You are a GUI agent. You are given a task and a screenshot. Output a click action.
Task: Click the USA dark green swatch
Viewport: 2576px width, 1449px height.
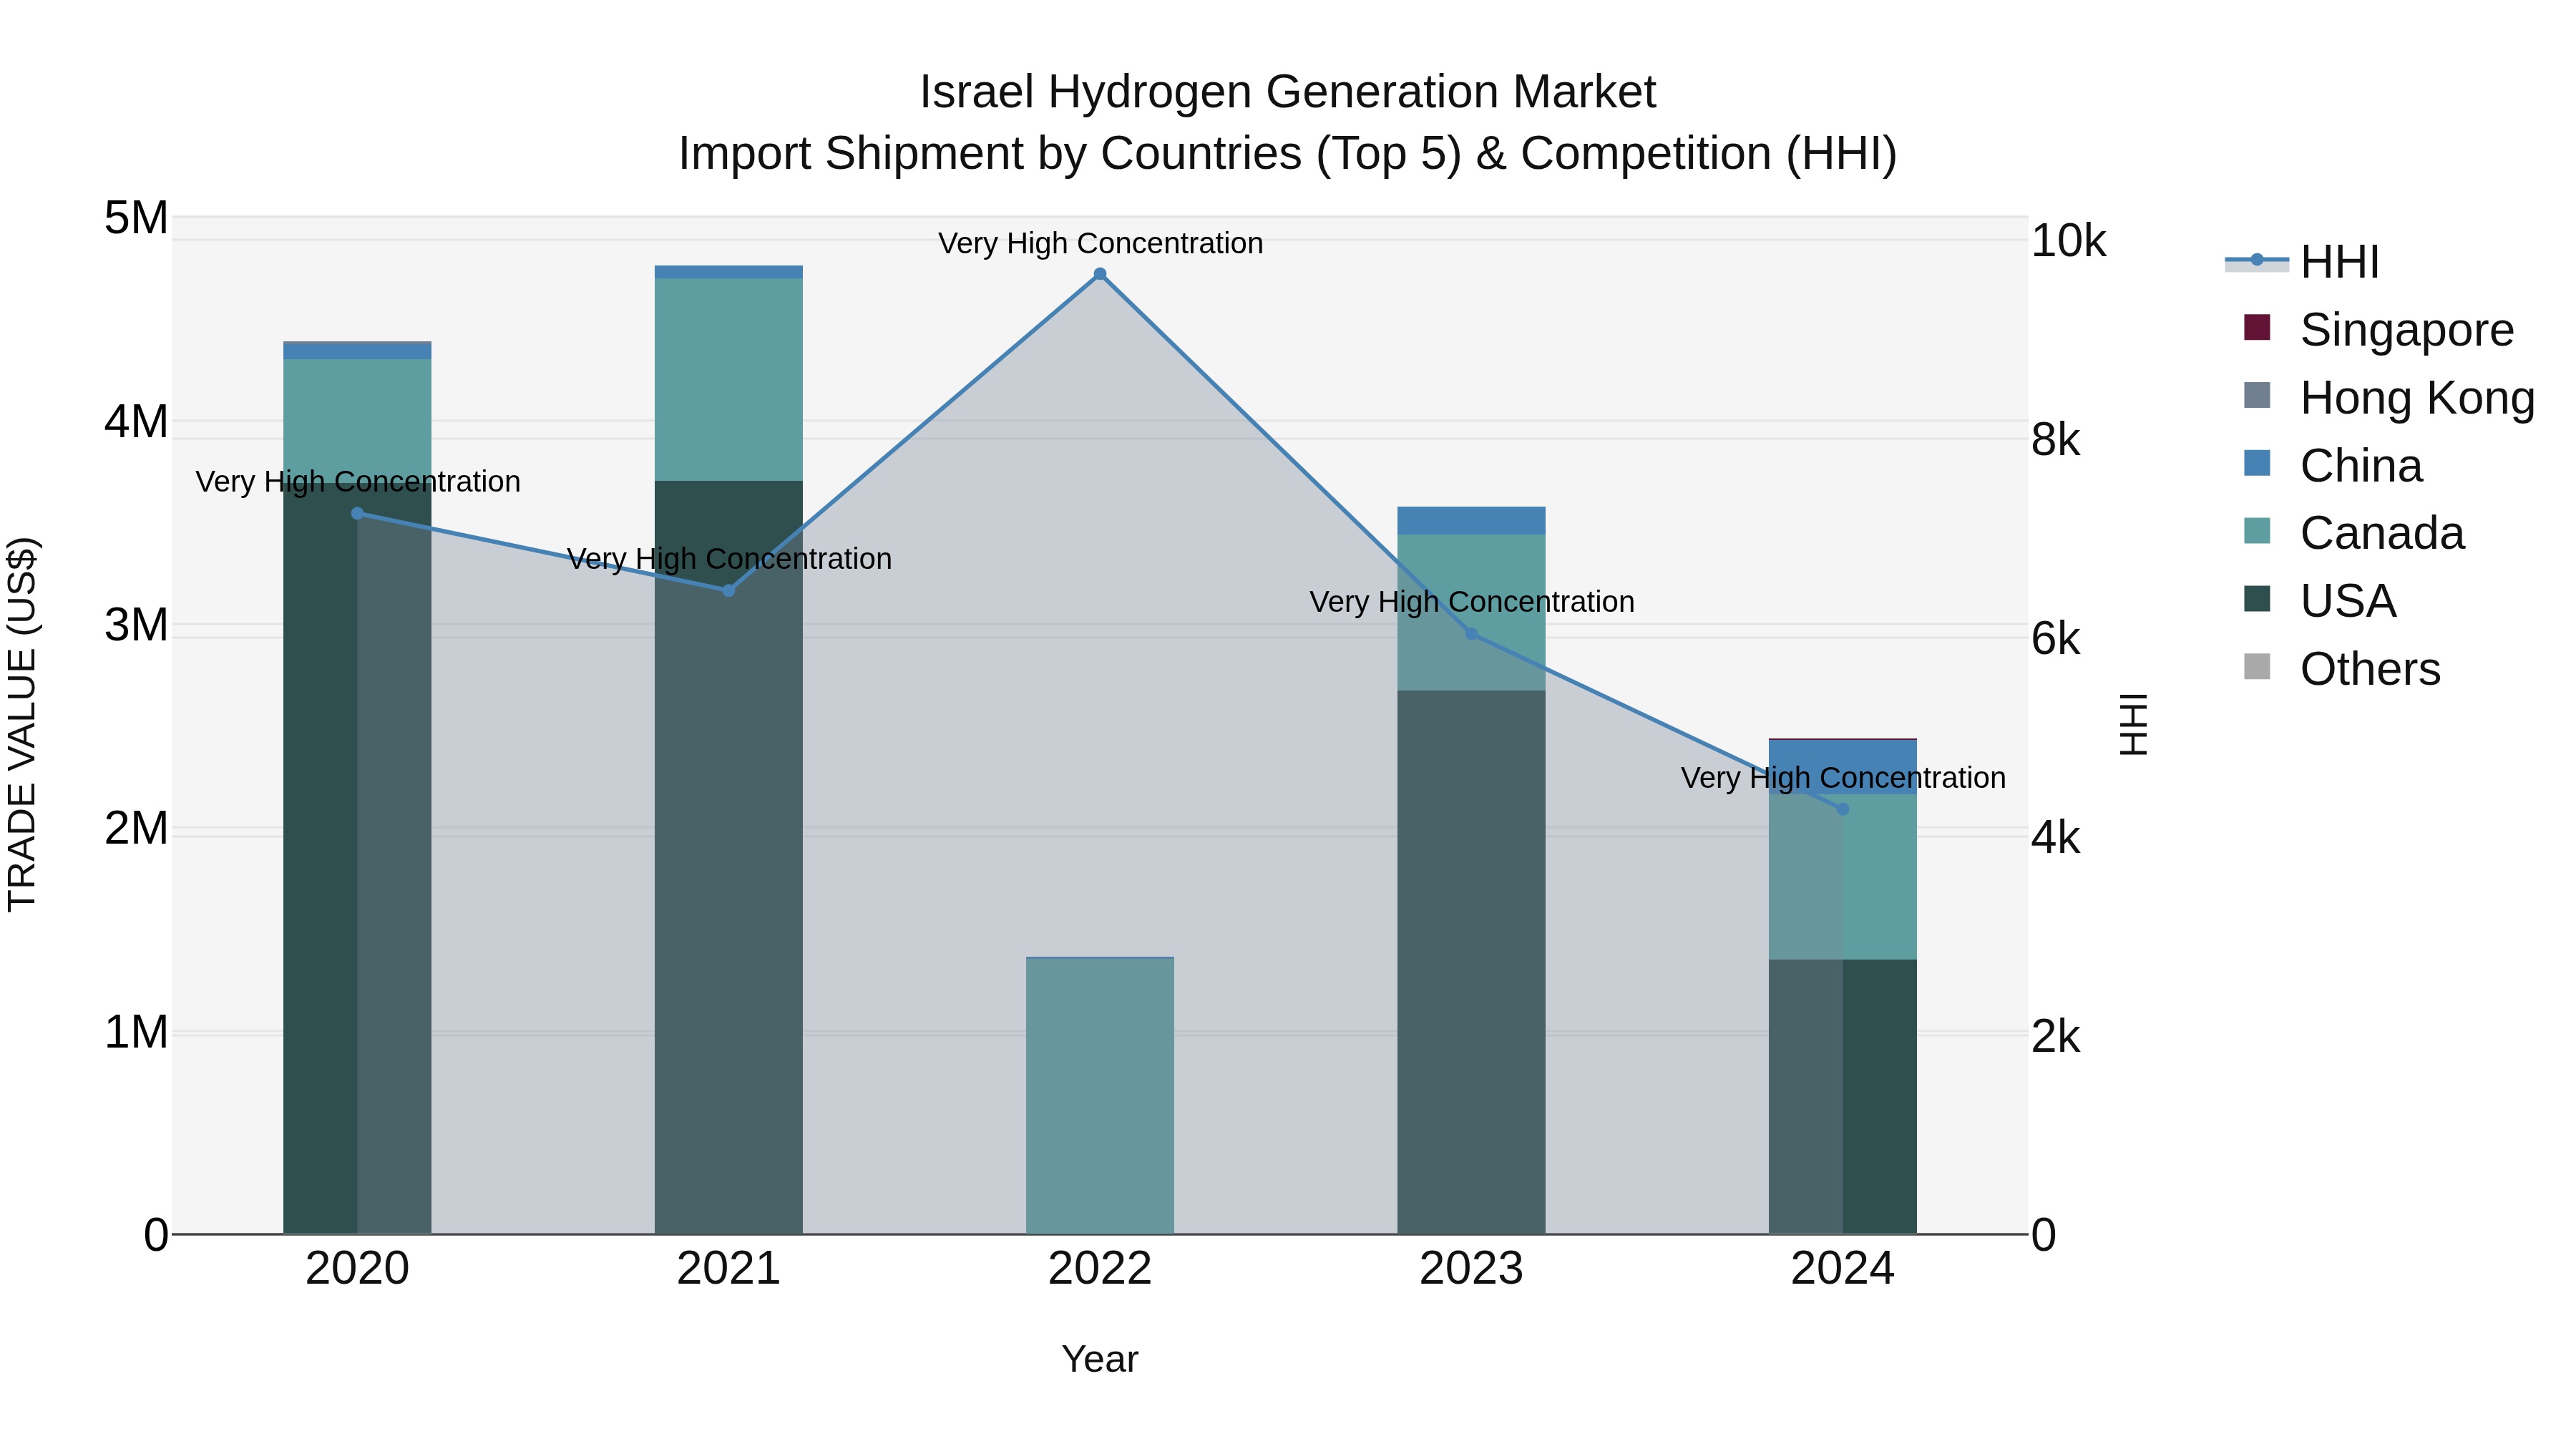point(2257,599)
